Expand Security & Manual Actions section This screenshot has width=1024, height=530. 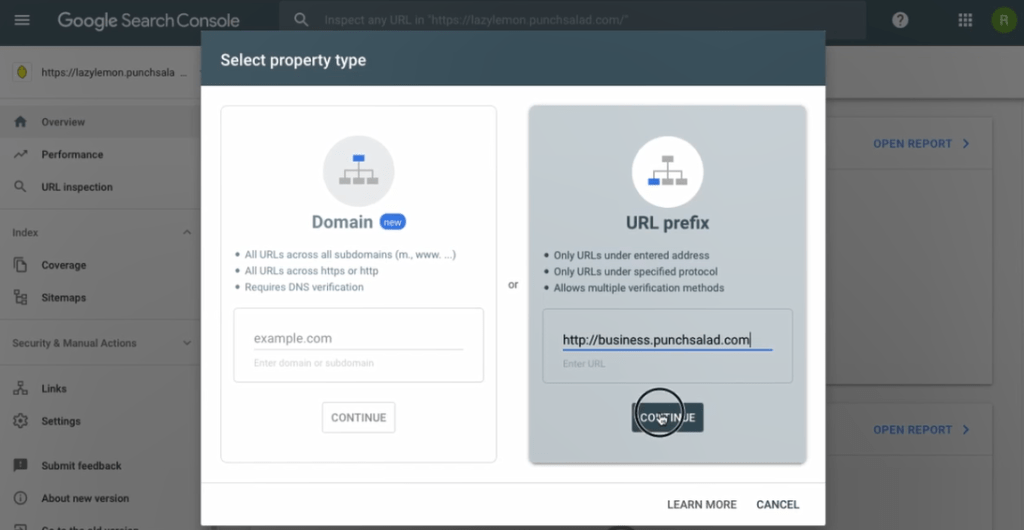pyautogui.click(x=187, y=343)
